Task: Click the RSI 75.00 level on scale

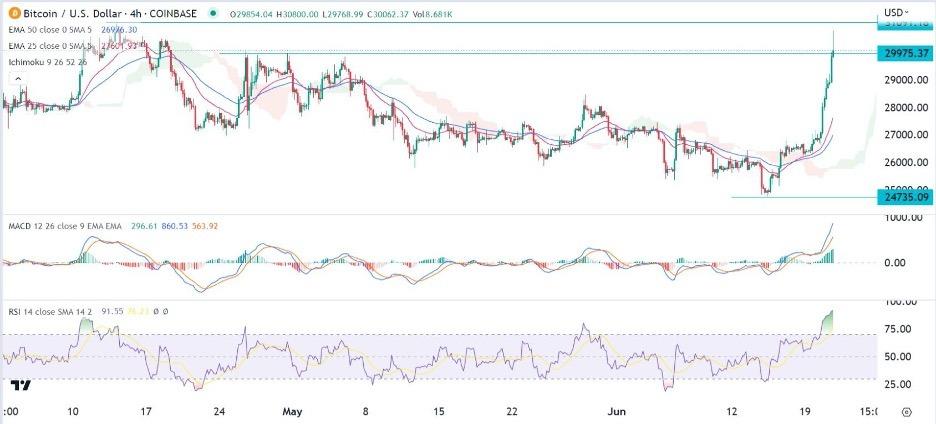Action: tap(904, 329)
